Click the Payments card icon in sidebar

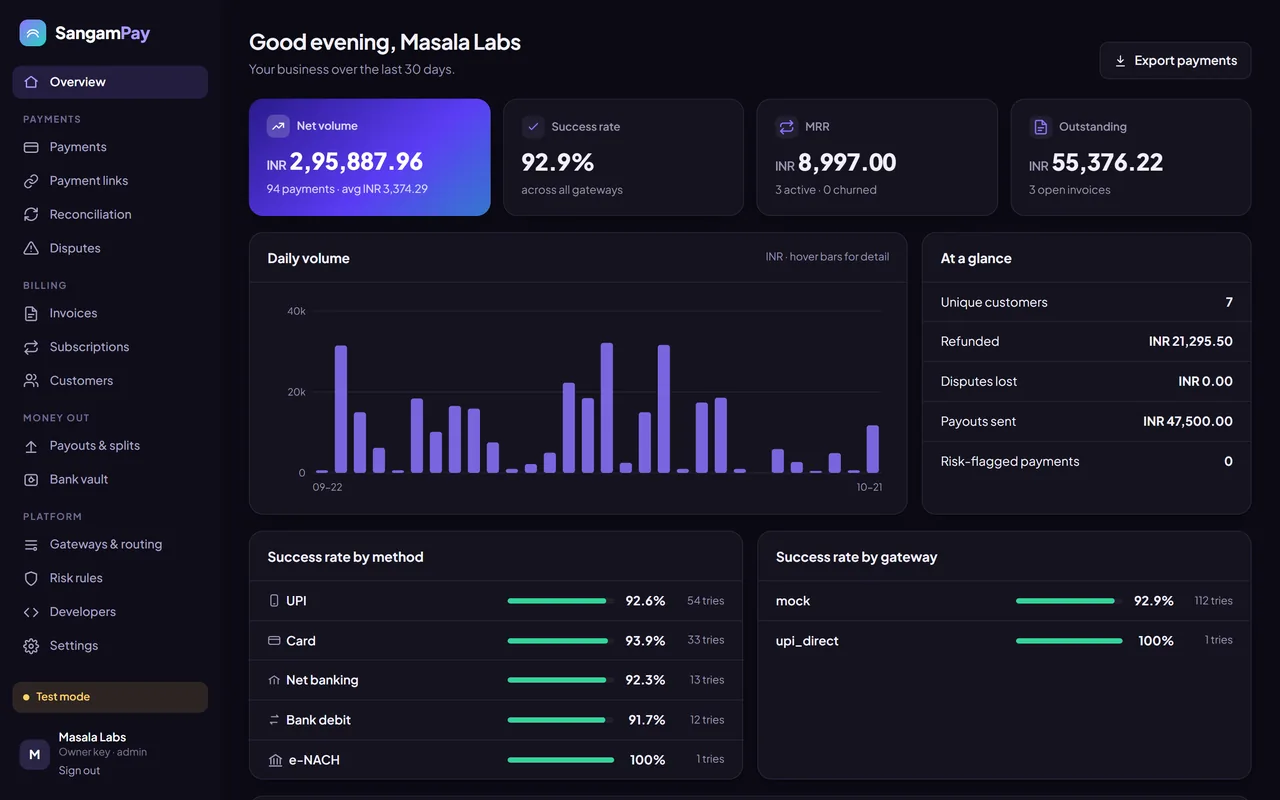pyautogui.click(x=31, y=147)
